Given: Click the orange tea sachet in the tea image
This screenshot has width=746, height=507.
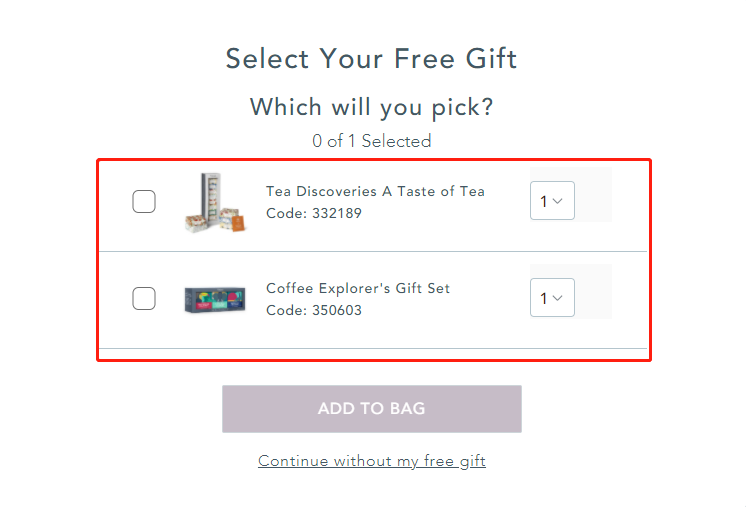Looking at the screenshot, I should (x=238, y=223).
